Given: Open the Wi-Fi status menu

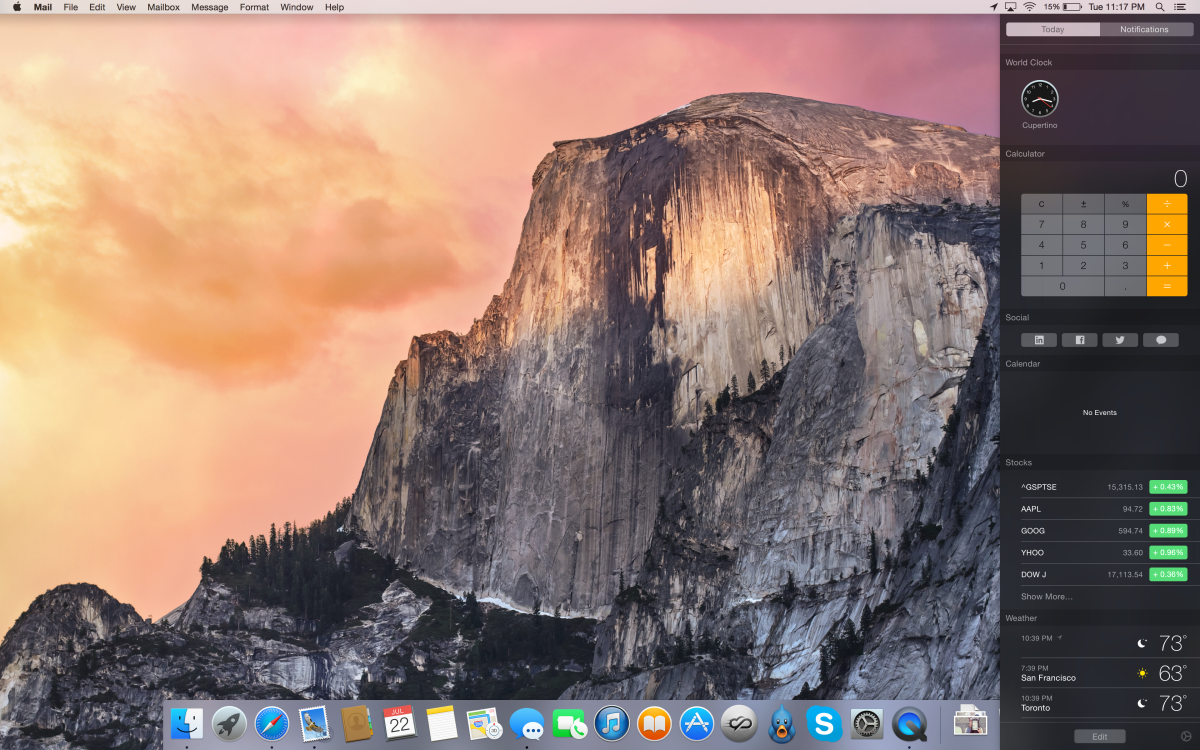Looking at the screenshot, I should [1029, 7].
